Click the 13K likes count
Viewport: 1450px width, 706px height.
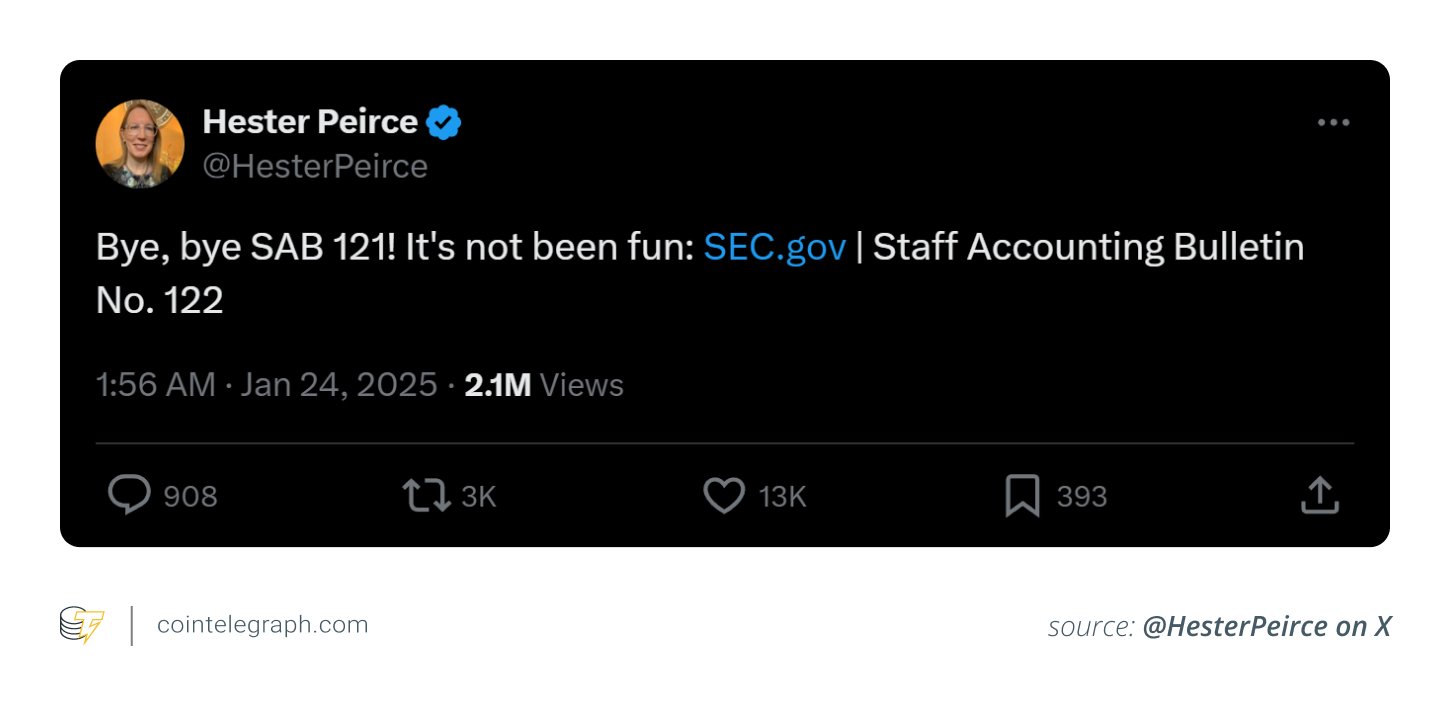782,496
